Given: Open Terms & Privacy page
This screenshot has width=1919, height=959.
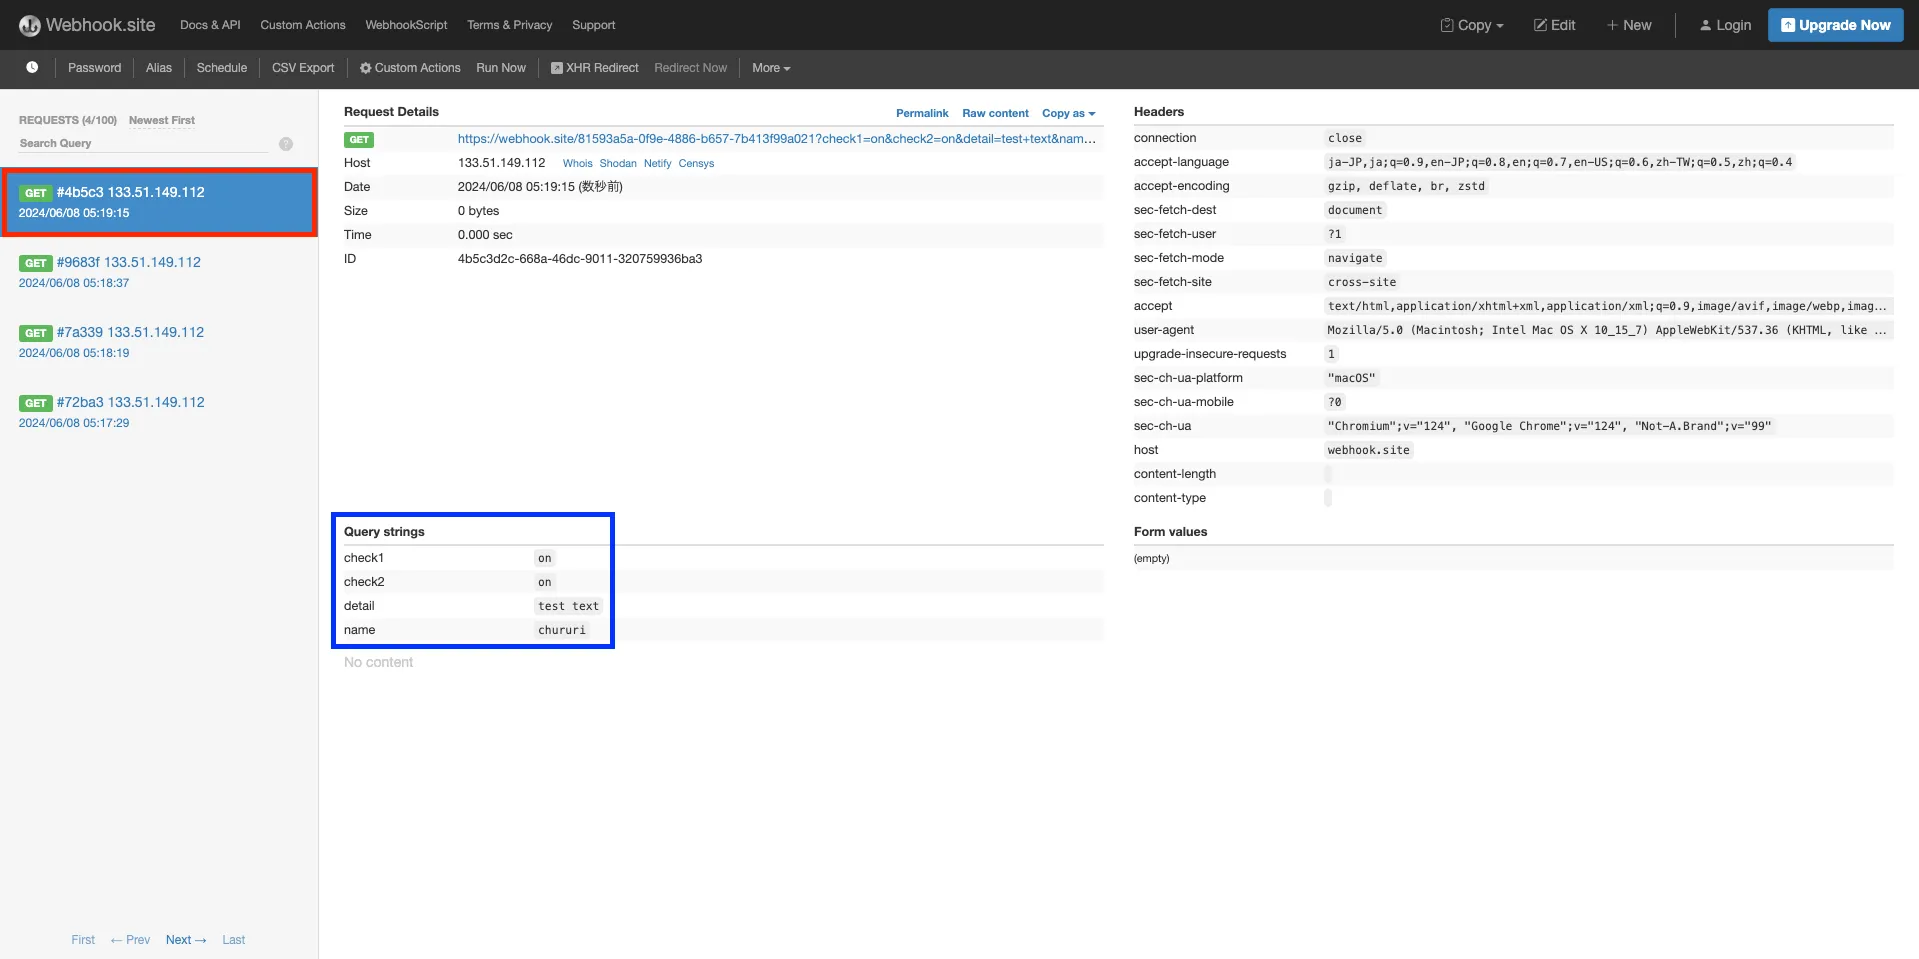Looking at the screenshot, I should pyautogui.click(x=509, y=25).
